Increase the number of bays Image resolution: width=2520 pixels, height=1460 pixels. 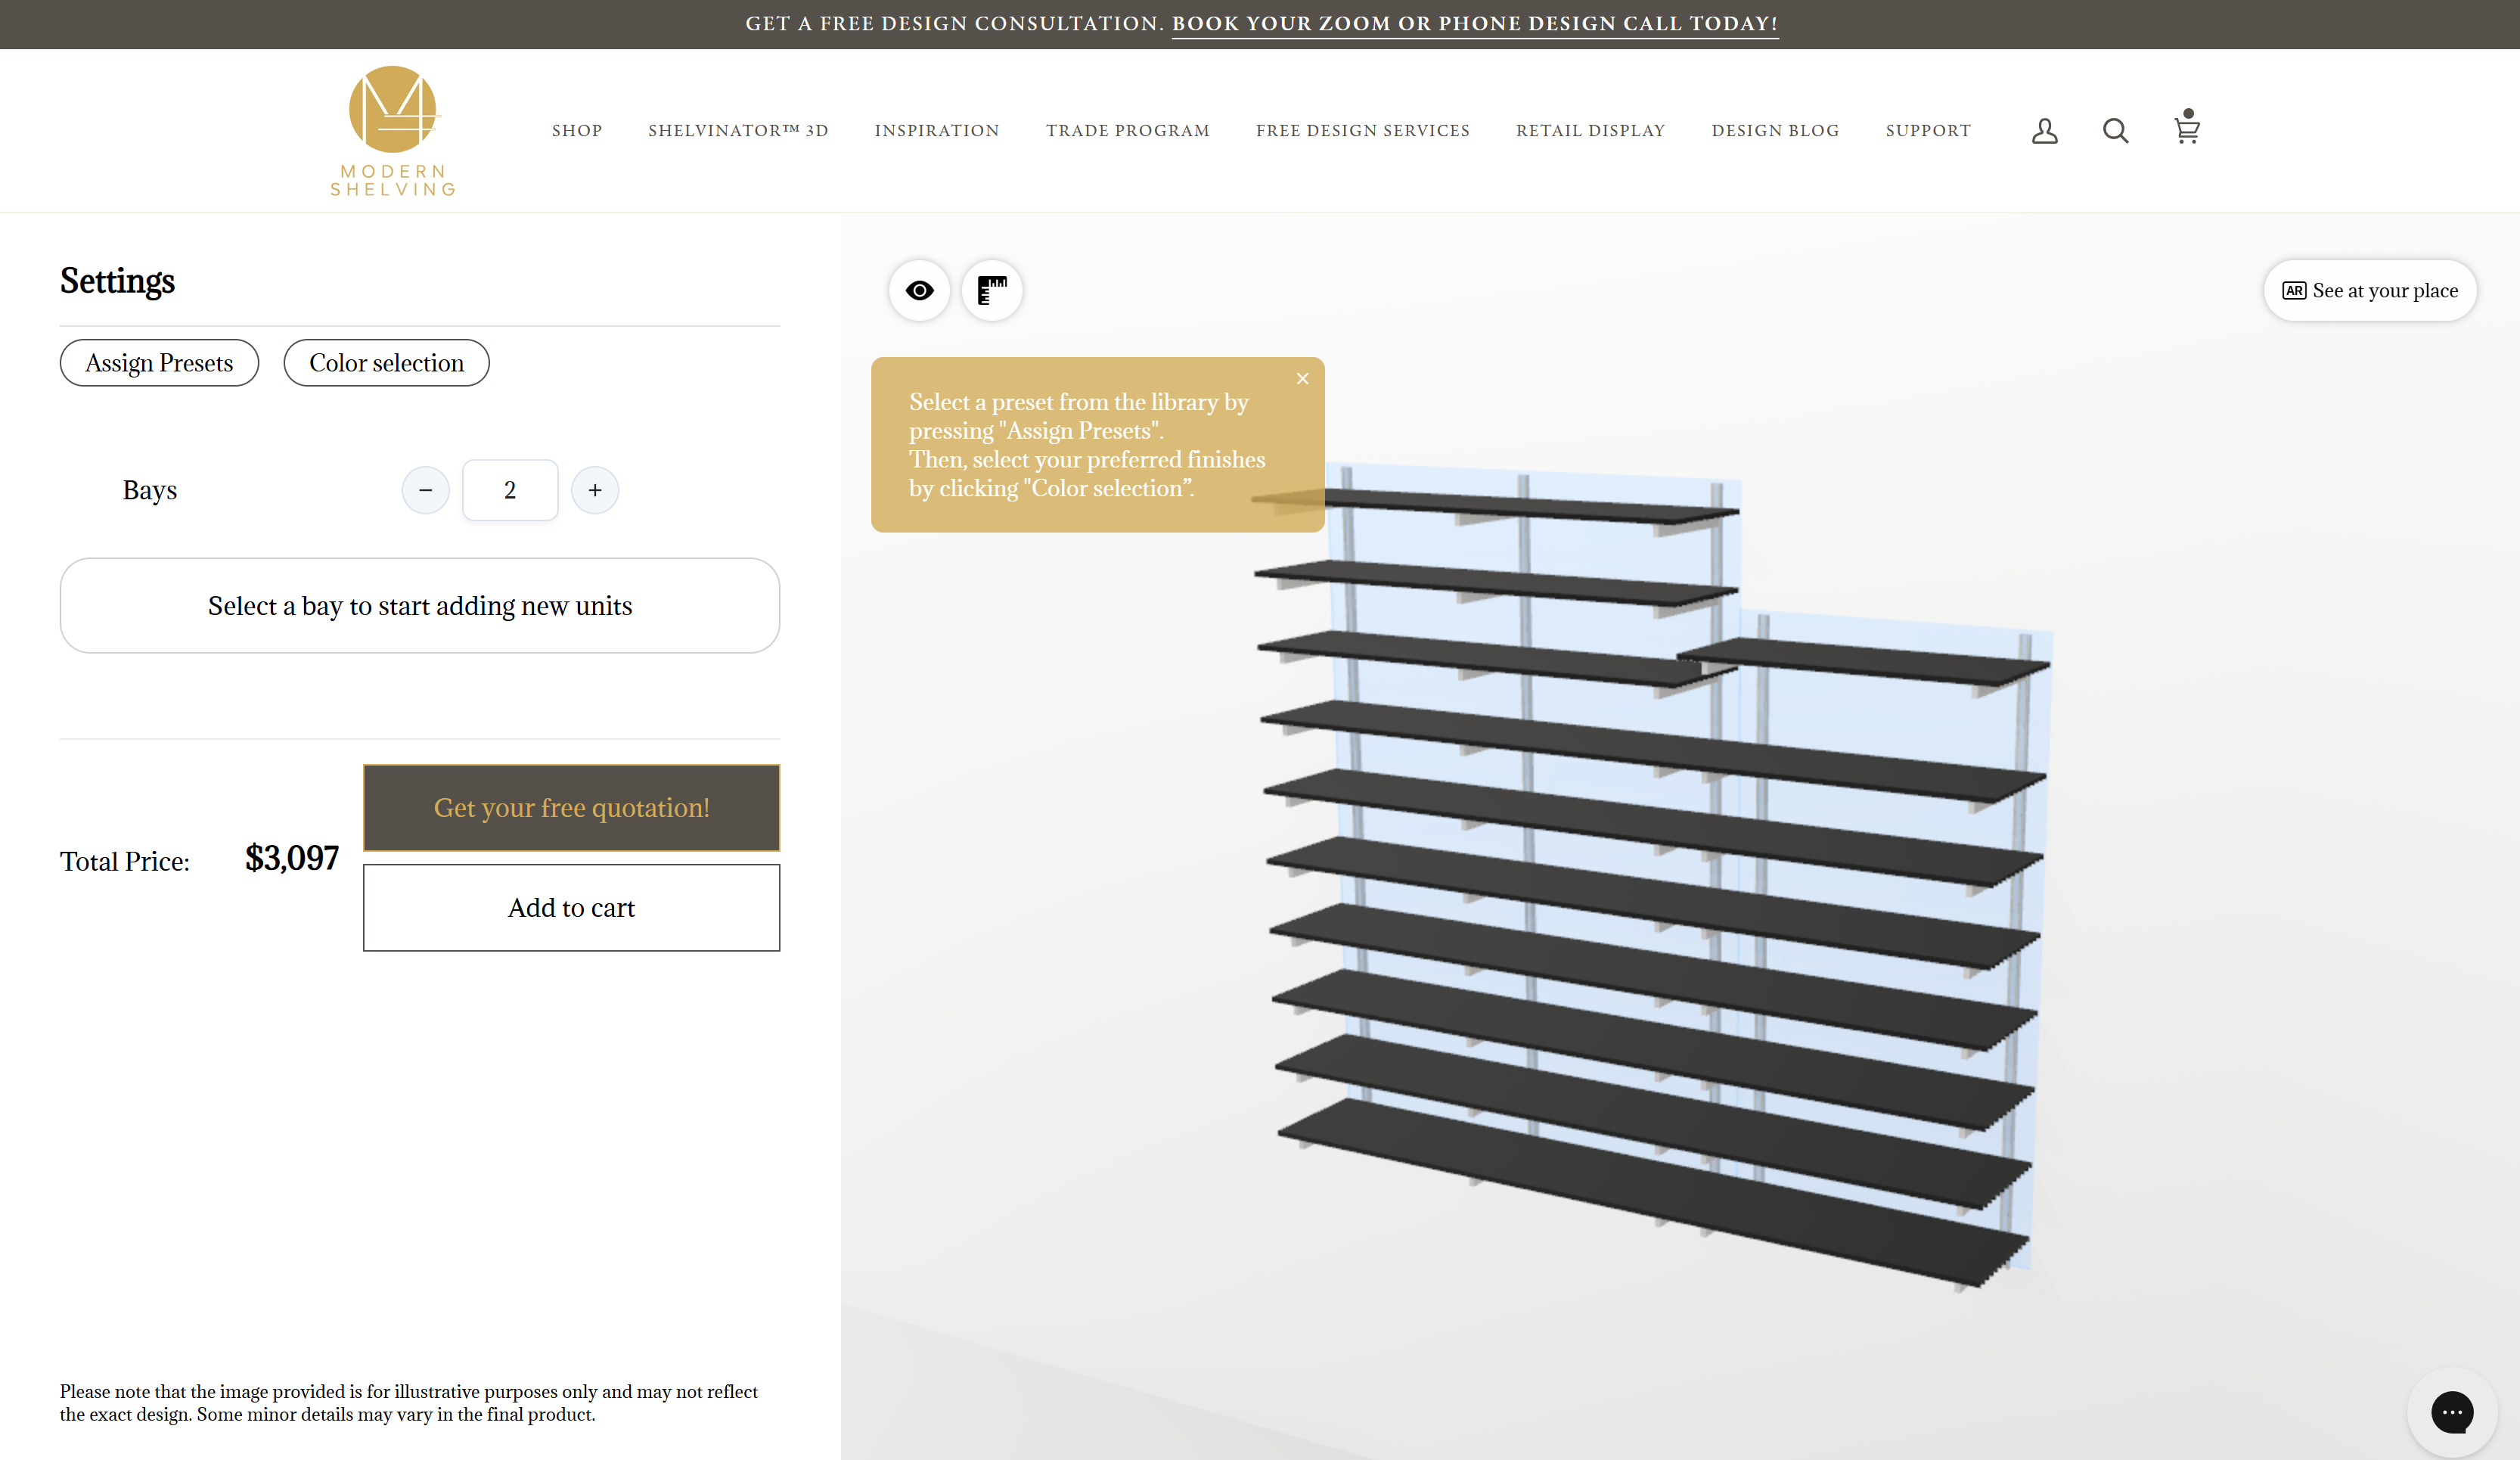(595, 490)
